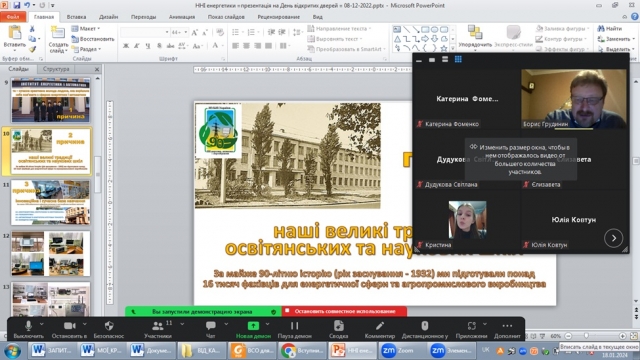Click the Контур фигуры shape outline button
This screenshot has height=360, width=640.
[x=561, y=39]
